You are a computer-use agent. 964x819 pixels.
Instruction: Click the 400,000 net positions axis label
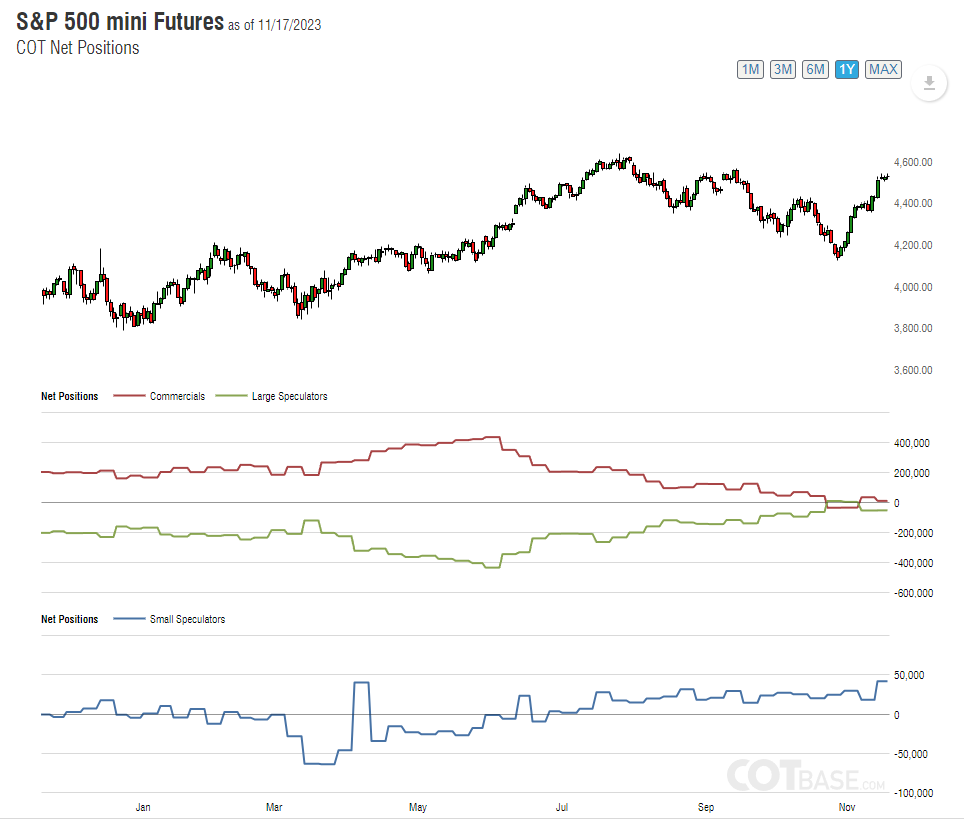click(913, 443)
